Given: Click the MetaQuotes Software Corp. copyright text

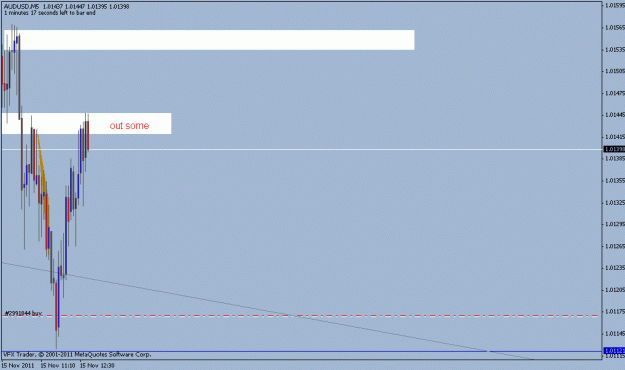Looking at the screenshot, I should tap(77, 354).
